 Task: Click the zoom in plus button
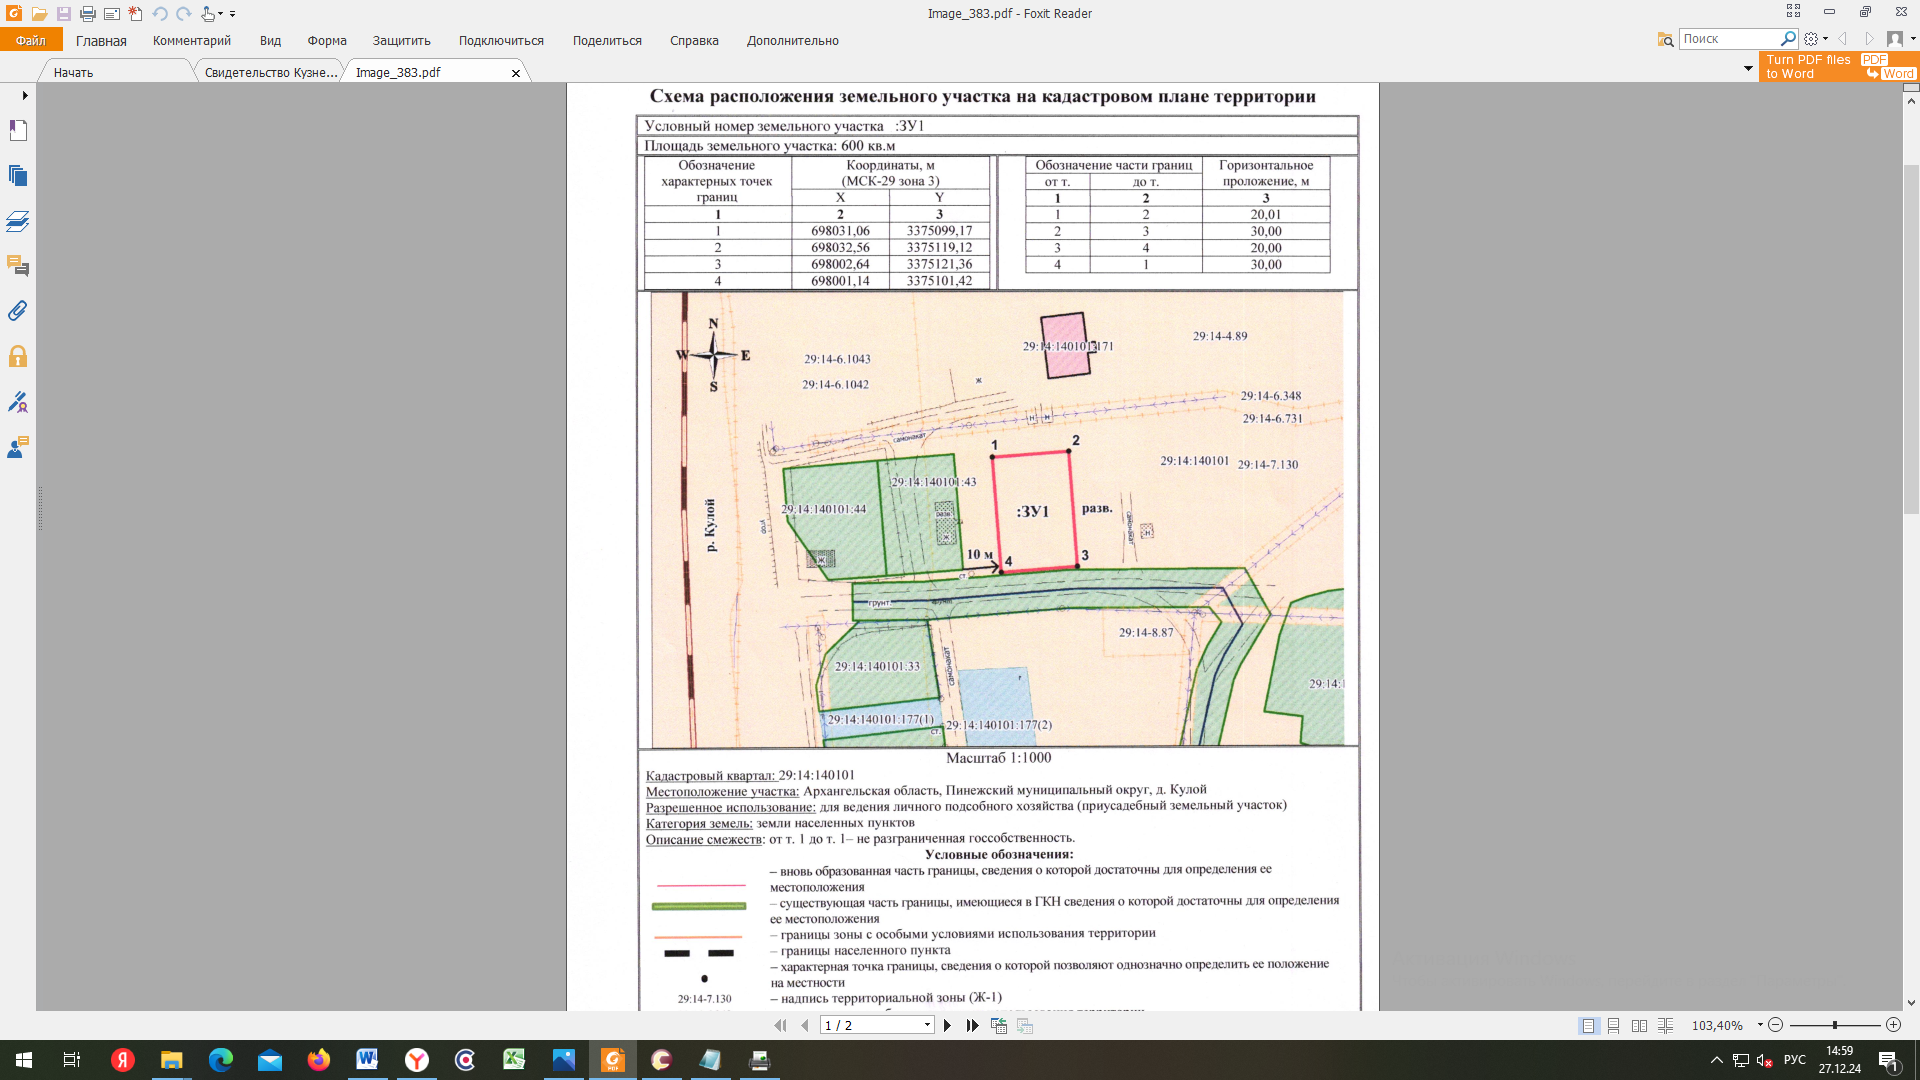1893,1025
